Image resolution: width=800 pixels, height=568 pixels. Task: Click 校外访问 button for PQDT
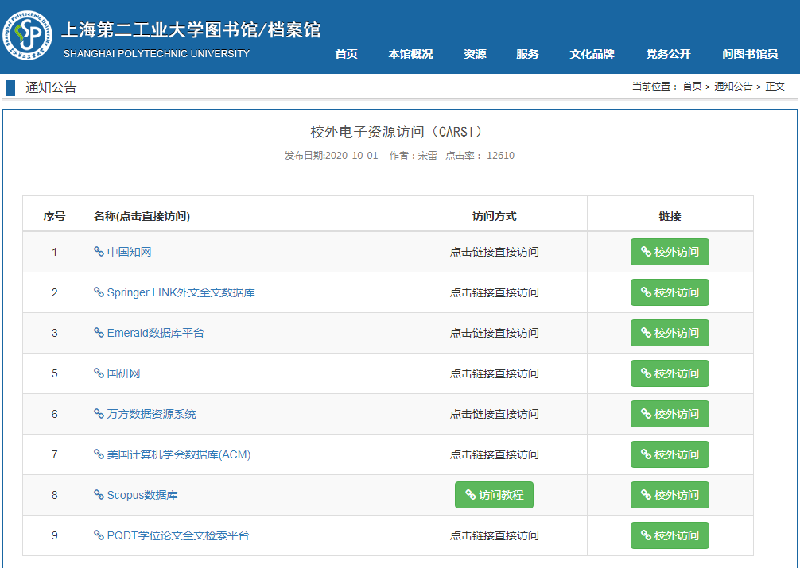669,535
